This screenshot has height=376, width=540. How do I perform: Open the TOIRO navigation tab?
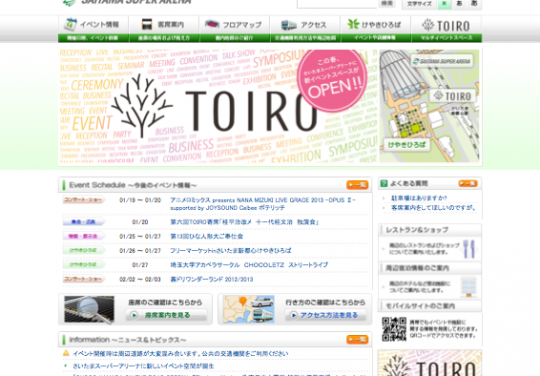(447, 29)
